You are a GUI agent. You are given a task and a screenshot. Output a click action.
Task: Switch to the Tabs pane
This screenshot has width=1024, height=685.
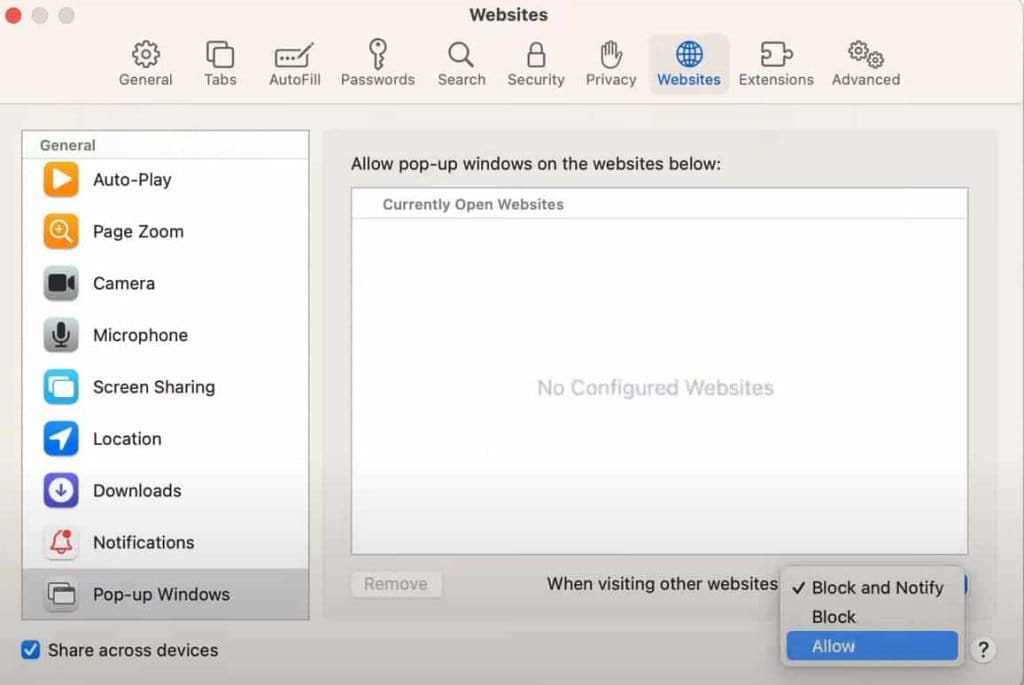pyautogui.click(x=219, y=62)
